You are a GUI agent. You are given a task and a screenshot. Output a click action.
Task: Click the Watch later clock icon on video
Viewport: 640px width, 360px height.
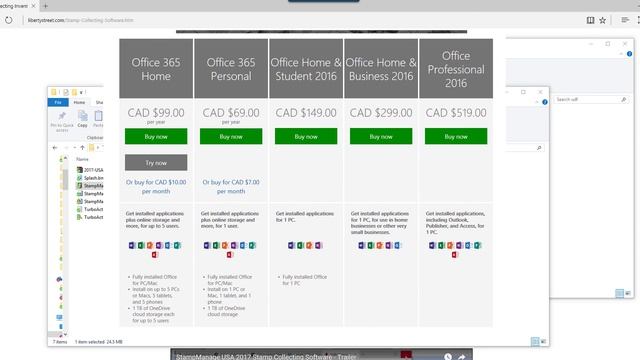[448, 357]
